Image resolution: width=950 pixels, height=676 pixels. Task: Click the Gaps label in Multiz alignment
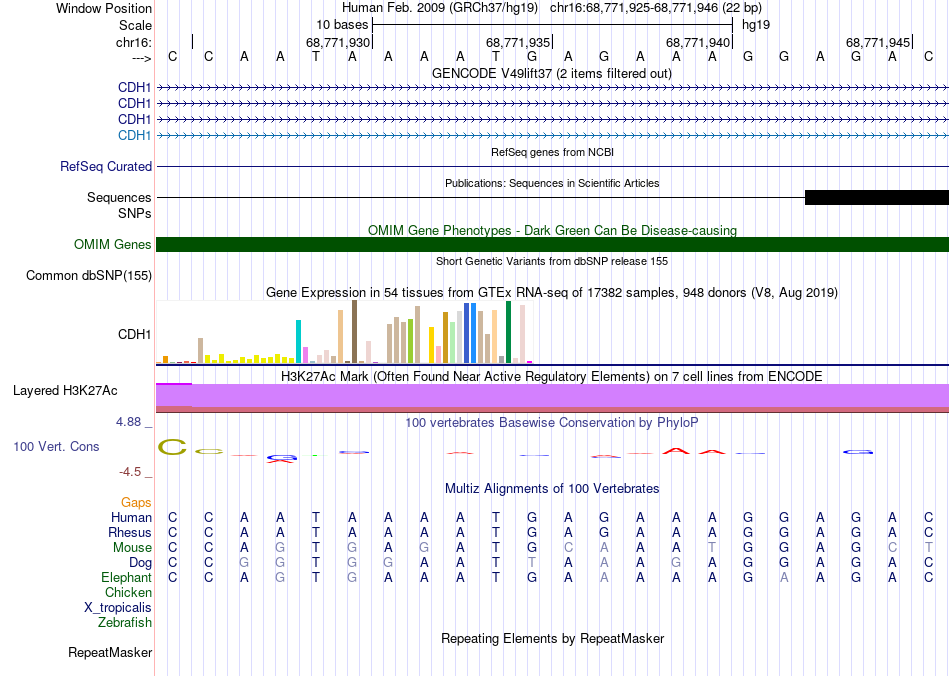coord(136,502)
